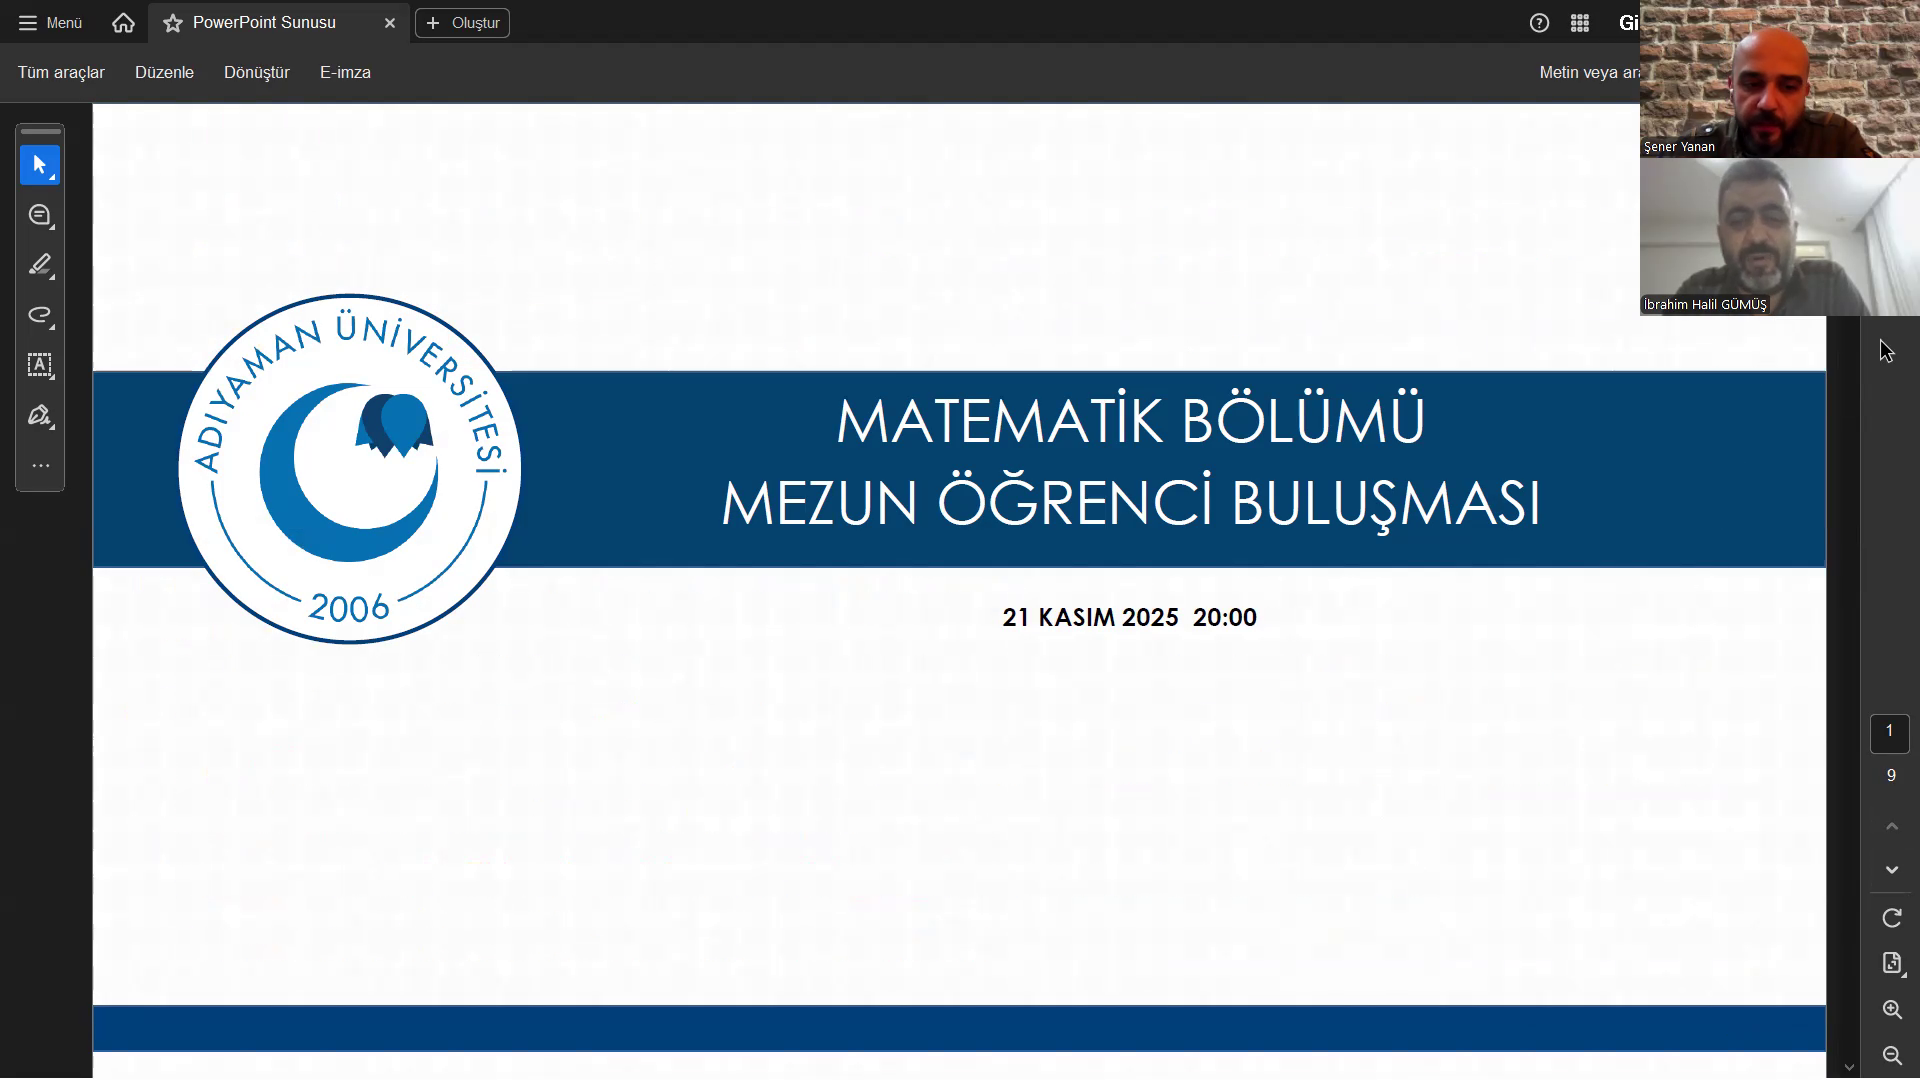
Task: Open the comment tool in sidebar
Action: (x=40, y=215)
